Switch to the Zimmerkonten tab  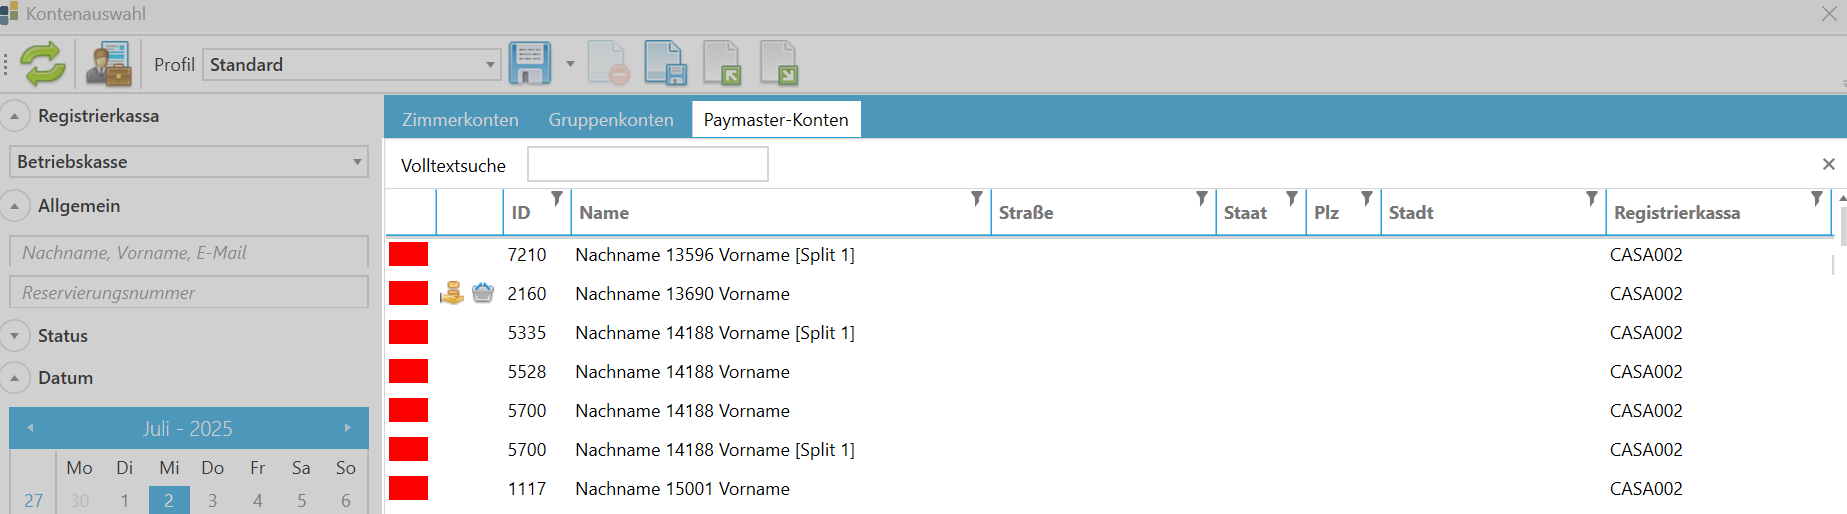pyautogui.click(x=460, y=119)
